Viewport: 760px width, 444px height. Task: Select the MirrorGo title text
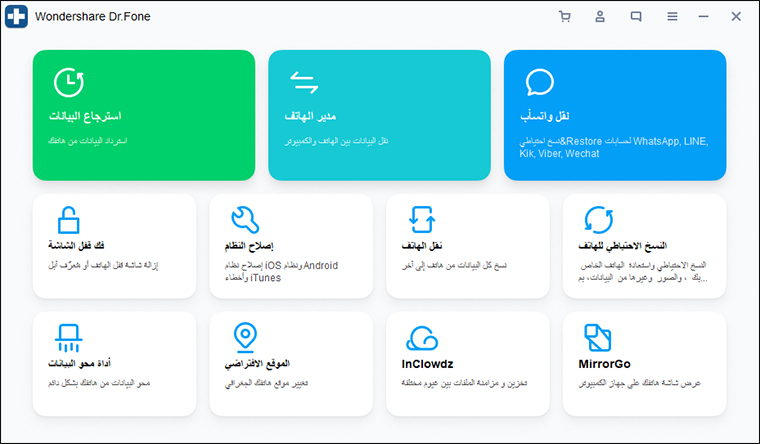tap(604, 364)
